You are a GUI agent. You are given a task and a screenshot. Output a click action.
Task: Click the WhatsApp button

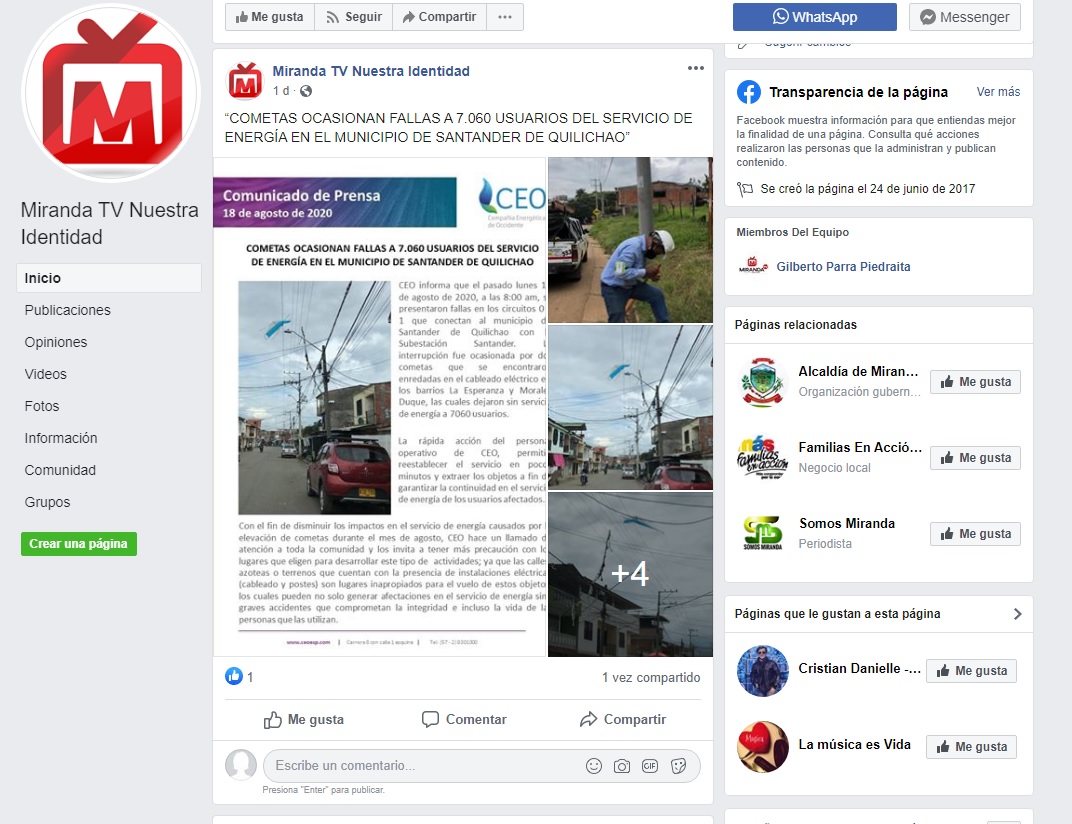point(814,17)
